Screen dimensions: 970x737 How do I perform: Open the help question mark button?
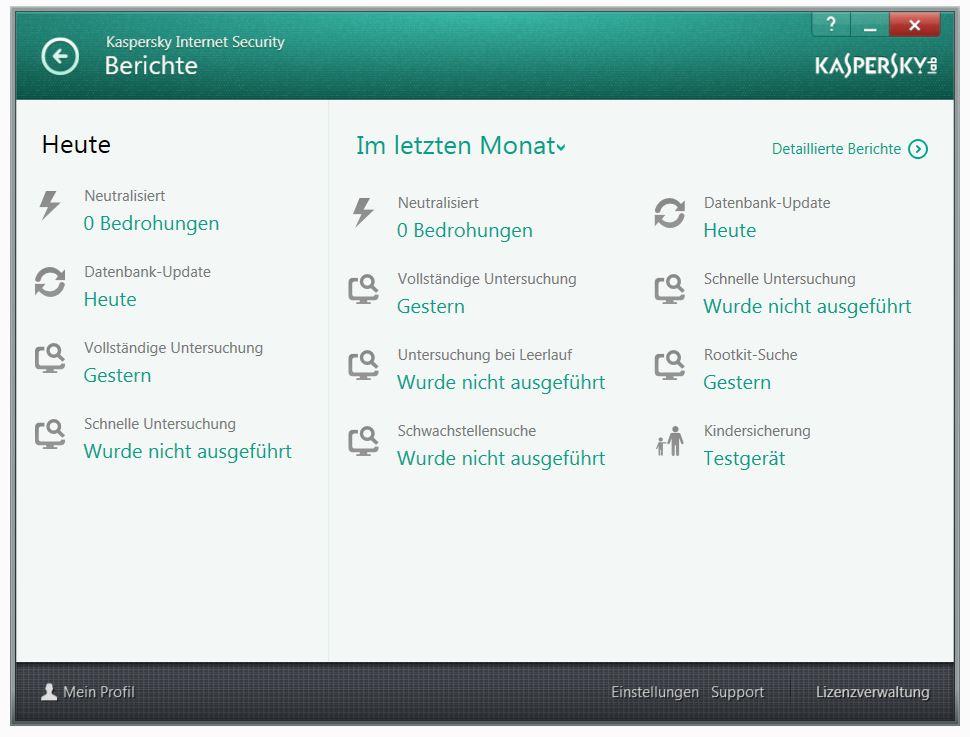click(831, 24)
